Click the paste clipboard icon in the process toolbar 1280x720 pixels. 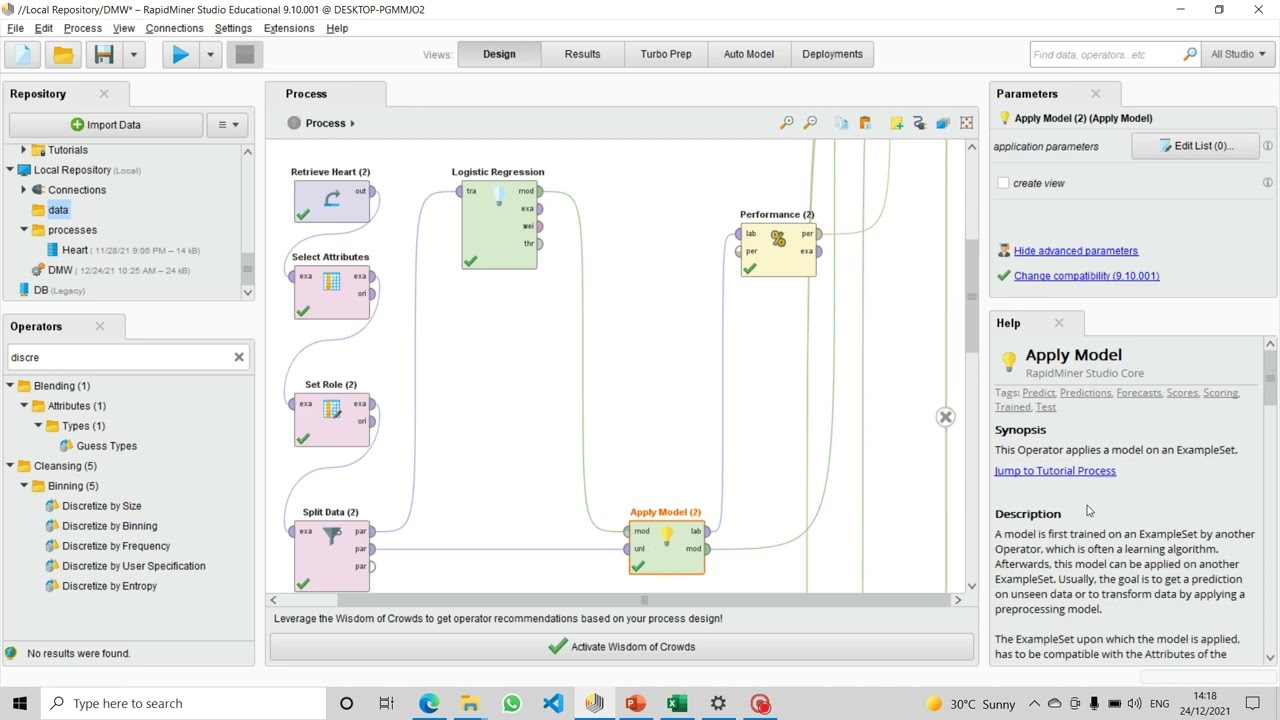(865, 123)
